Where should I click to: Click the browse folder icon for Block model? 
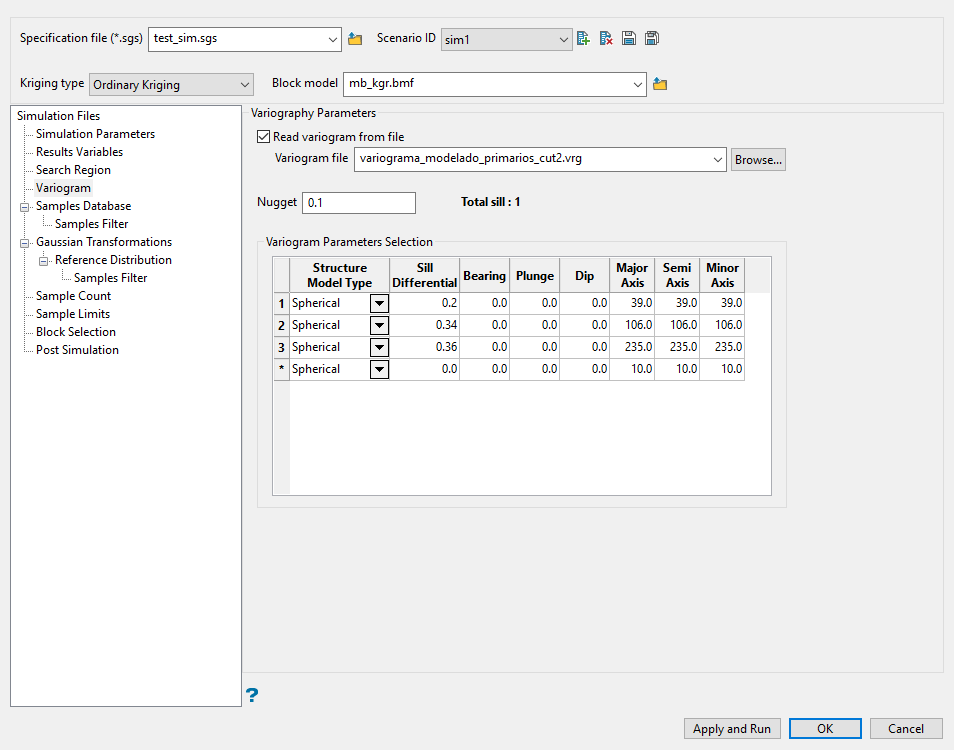coord(660,84)
